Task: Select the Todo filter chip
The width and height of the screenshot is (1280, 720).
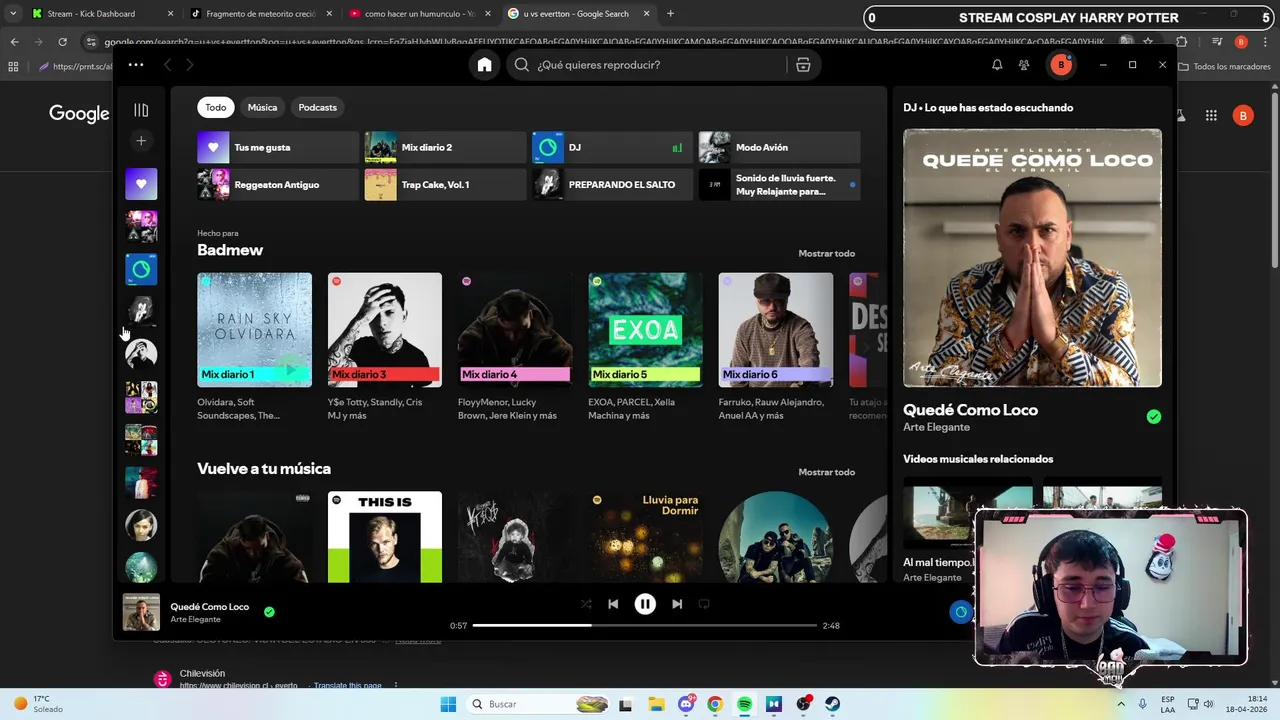Action: pos(216,107)
